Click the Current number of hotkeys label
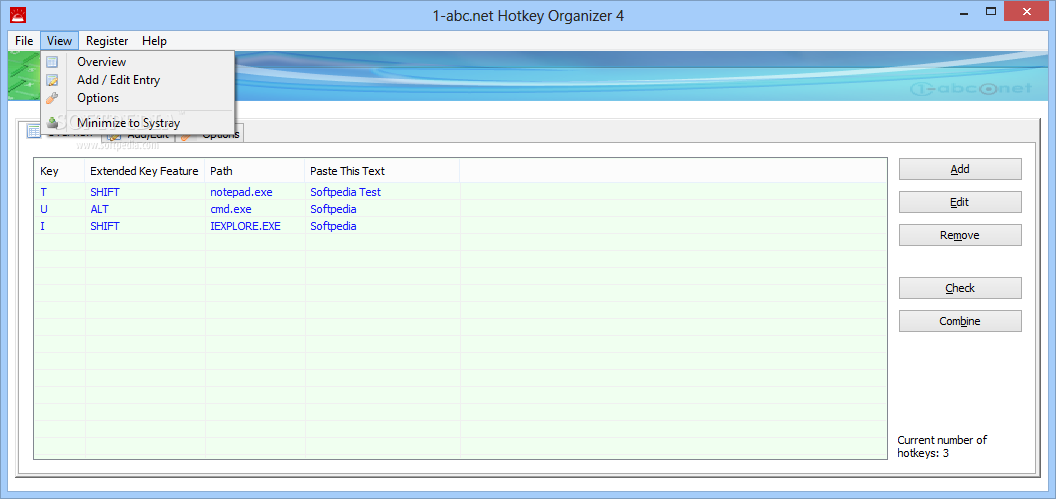Screen dimensions: 1056x499 (x=942, y=446)
